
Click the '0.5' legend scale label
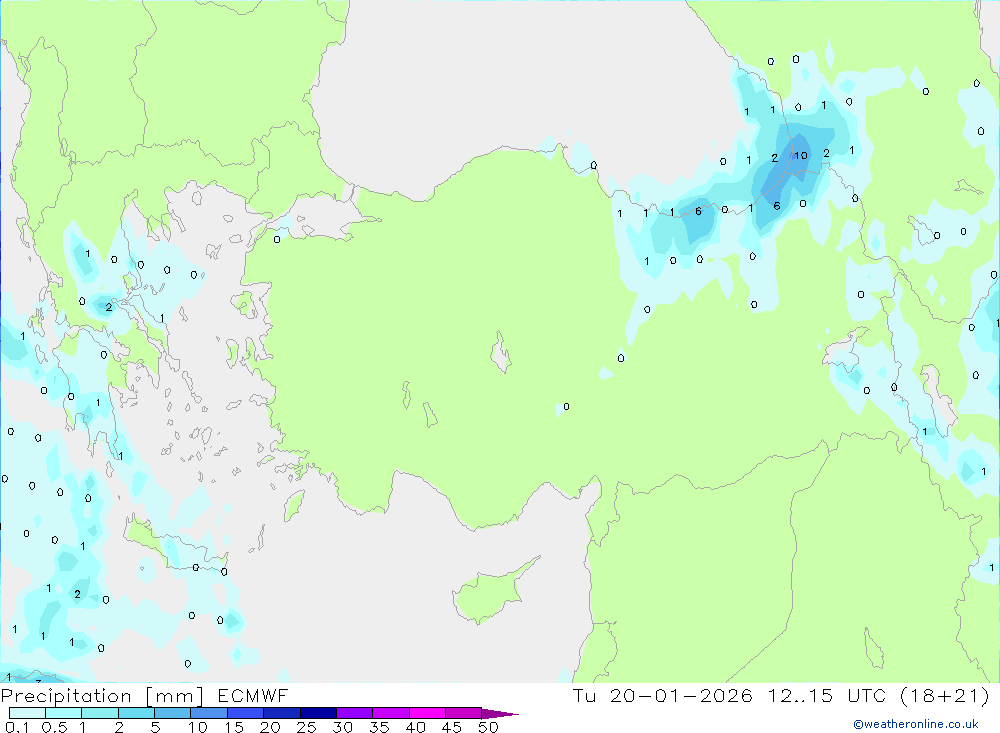tap(54, 727)
